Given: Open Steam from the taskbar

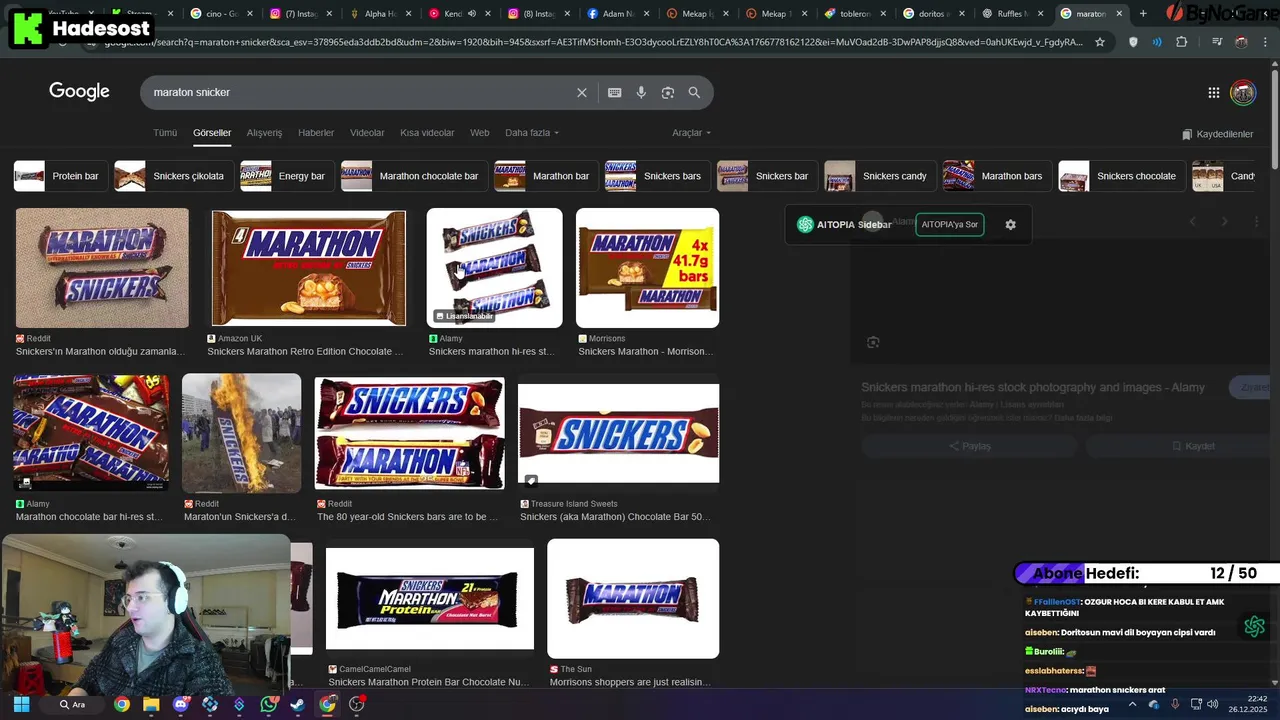Looking at the screenshot, I should point(297,704).
